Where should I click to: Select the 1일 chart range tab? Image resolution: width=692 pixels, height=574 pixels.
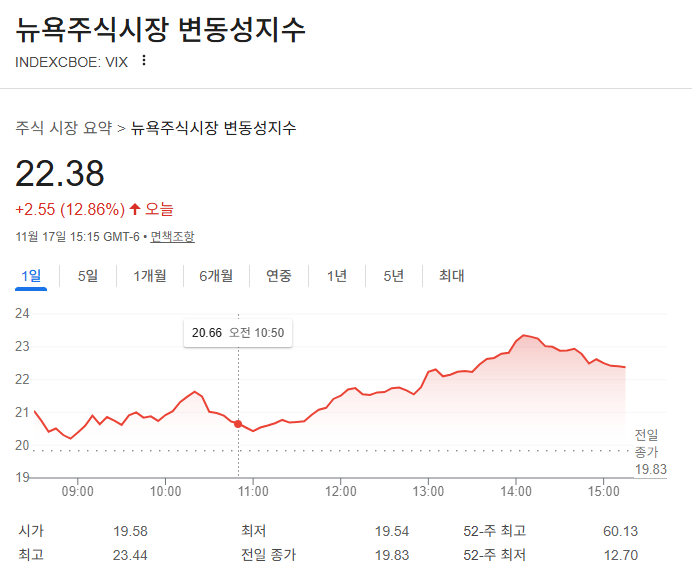coord(31,276)
